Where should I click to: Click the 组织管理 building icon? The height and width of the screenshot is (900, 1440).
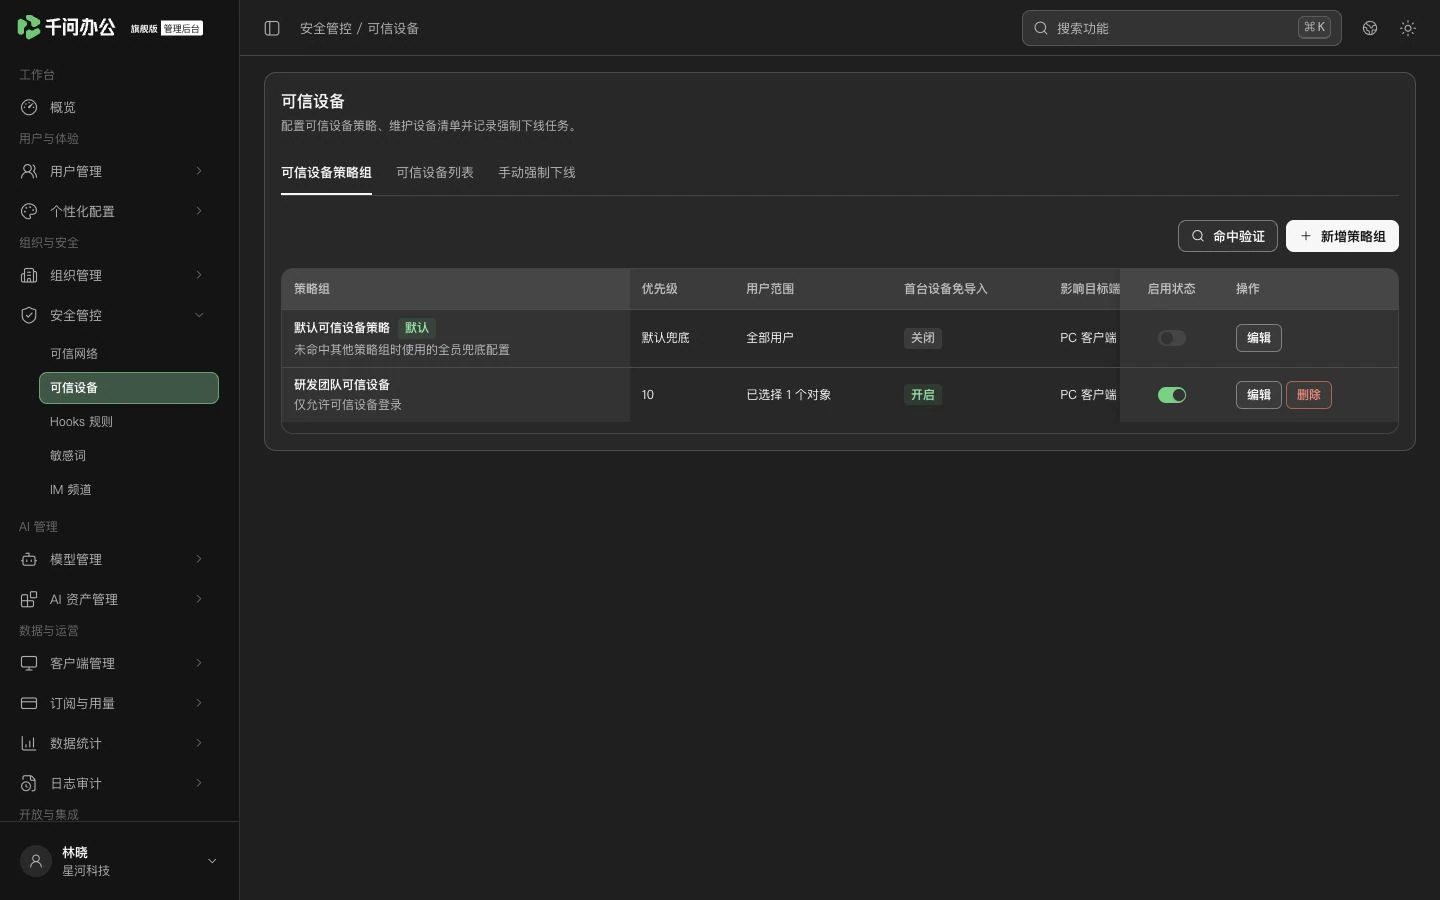pos(29,275)
